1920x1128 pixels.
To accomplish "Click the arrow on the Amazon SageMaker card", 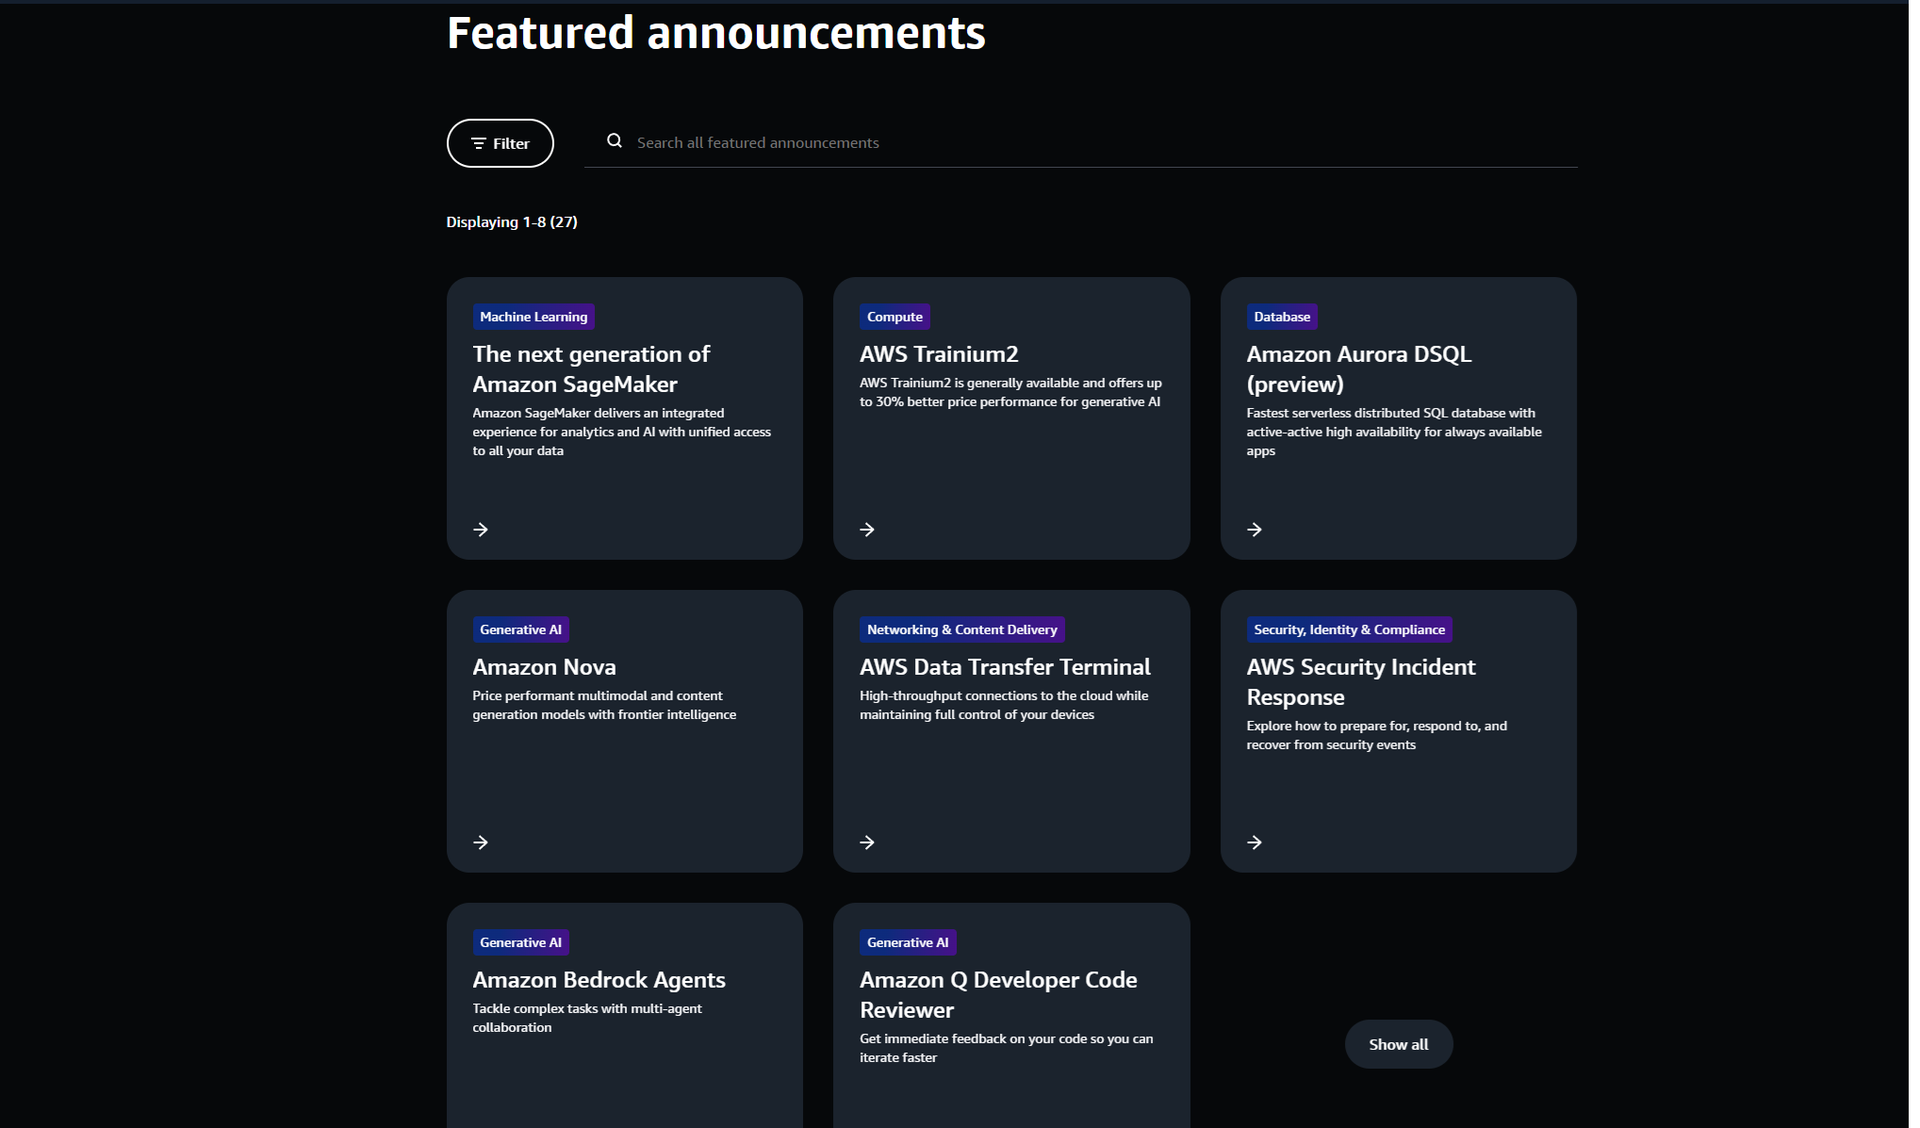I will [481, 529].
